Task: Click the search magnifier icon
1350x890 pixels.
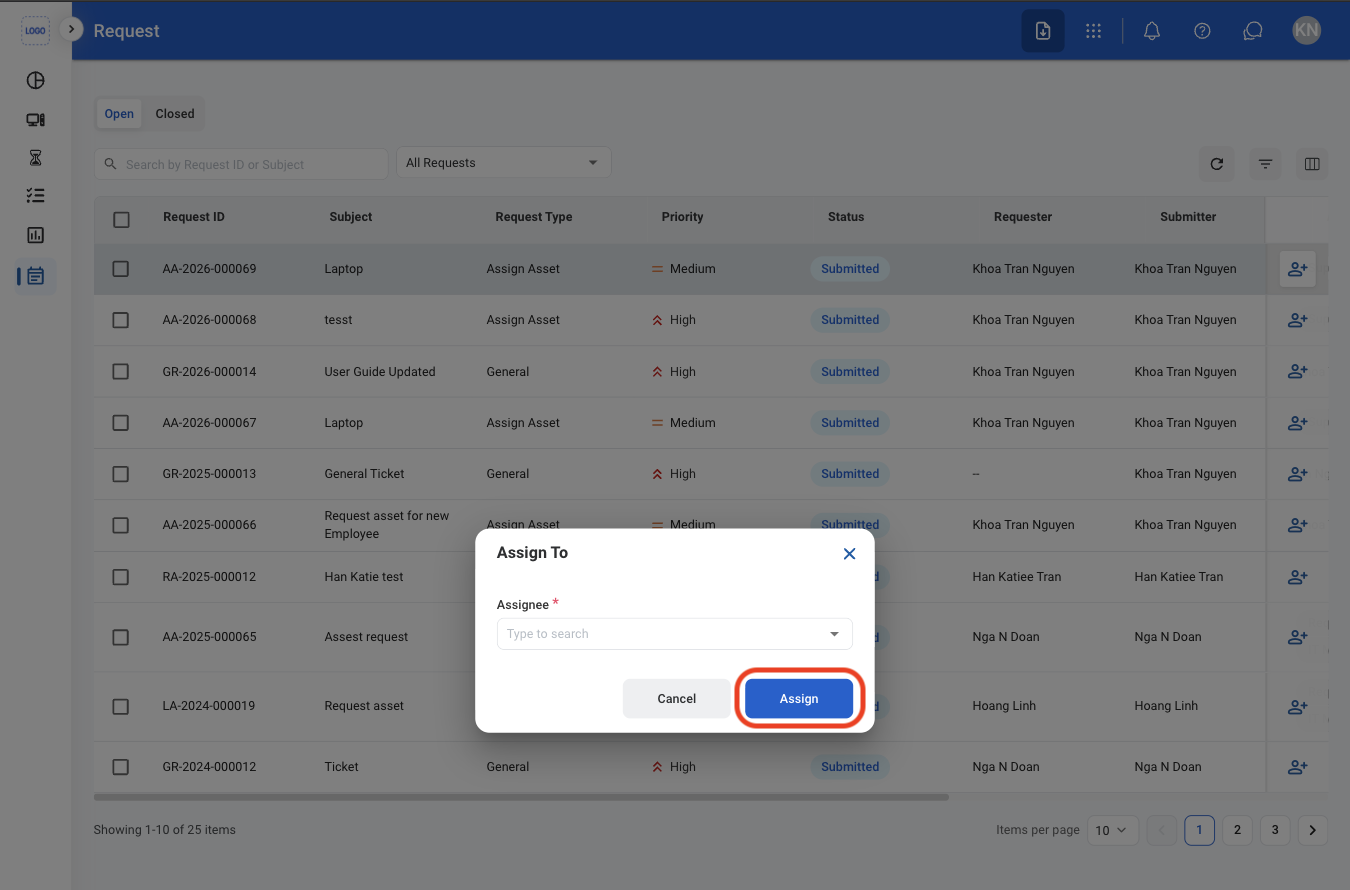Action: tap(111, 164)
